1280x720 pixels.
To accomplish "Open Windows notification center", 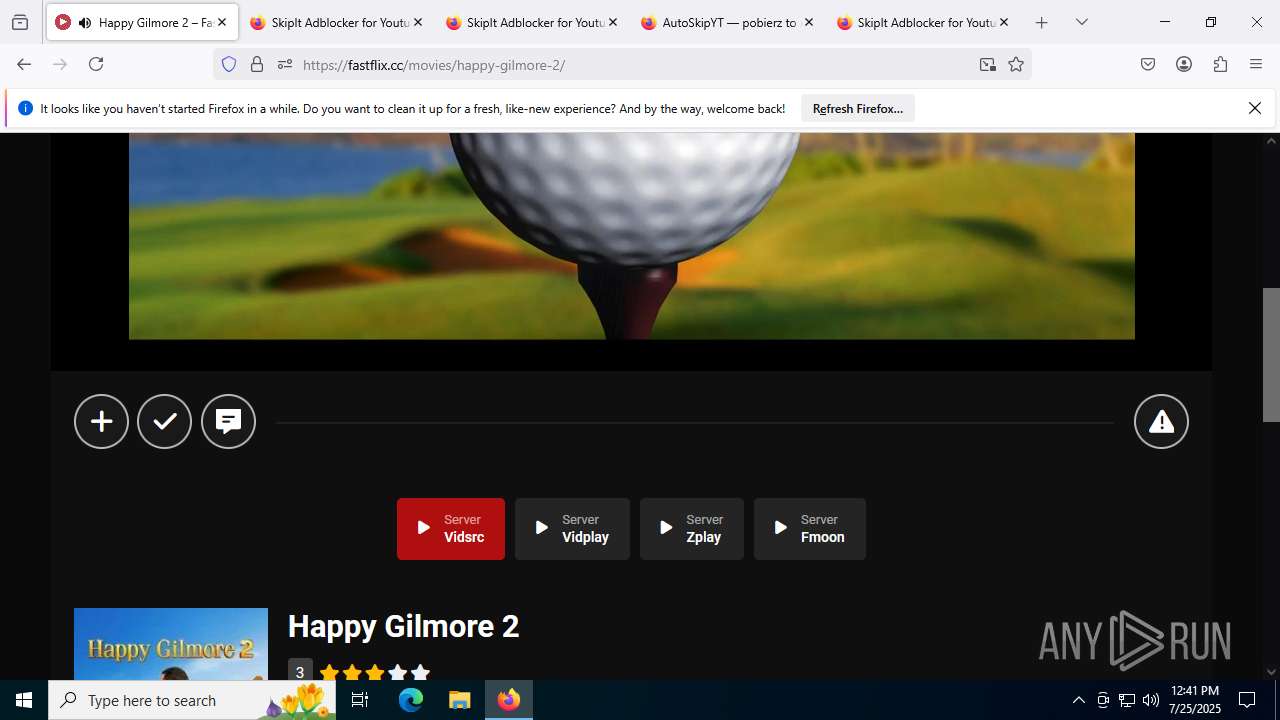I will [x=1247, y=700].
